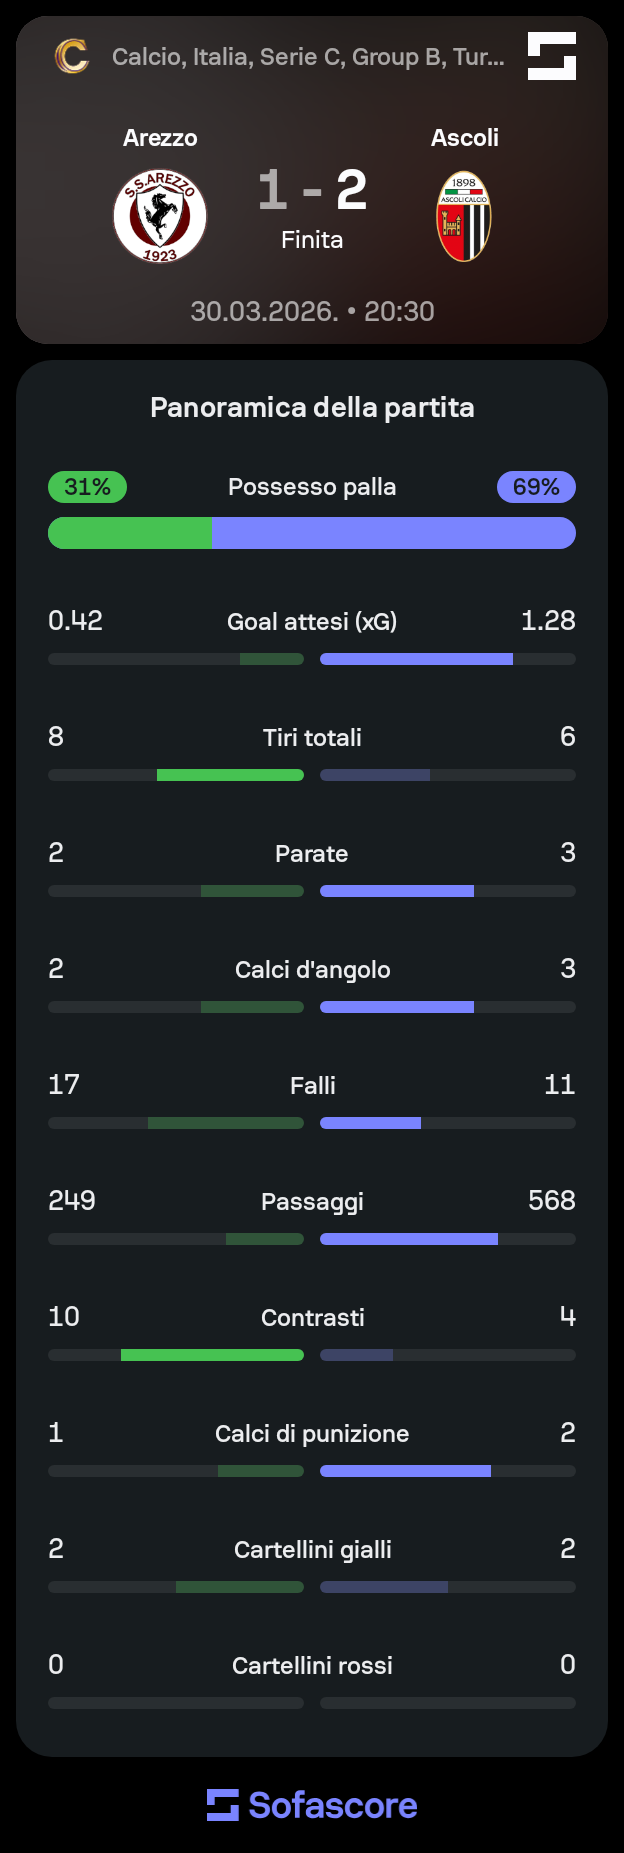This screenshot has width=624, height=1853.
Task: Click the 31% possession badge
Action: [x=87, y=487]
